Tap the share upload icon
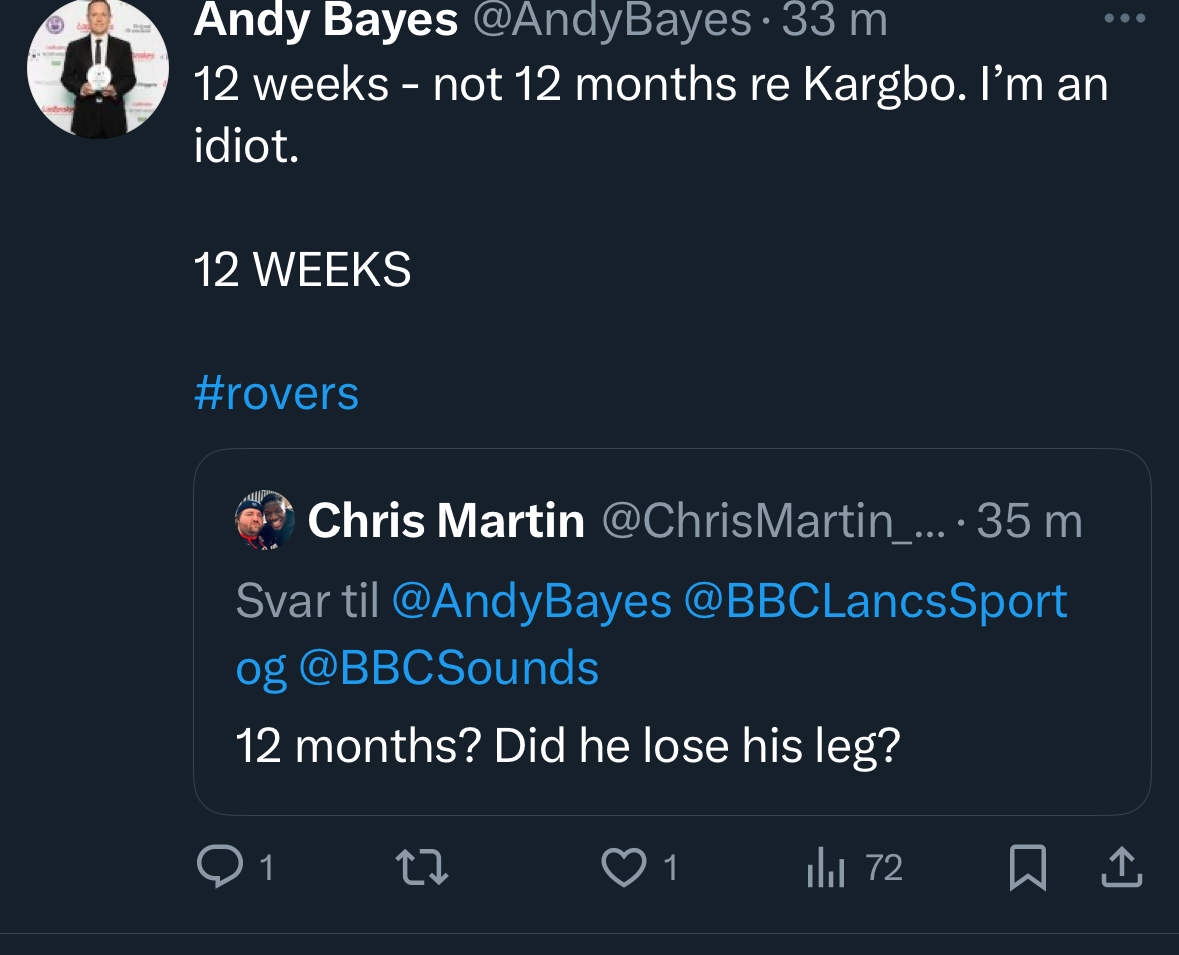1179x955 pixels. [1121, 867]
